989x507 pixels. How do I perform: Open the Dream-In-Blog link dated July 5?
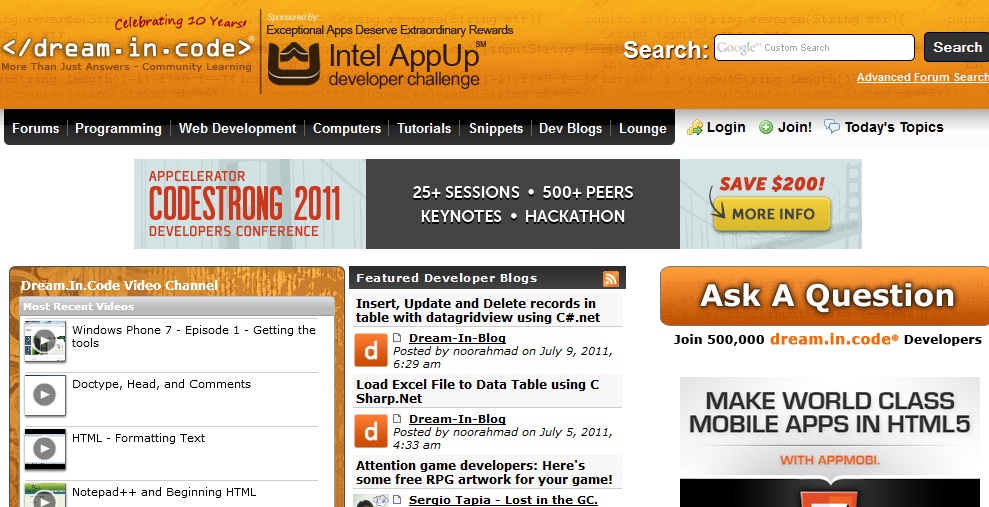pos(457,419)
